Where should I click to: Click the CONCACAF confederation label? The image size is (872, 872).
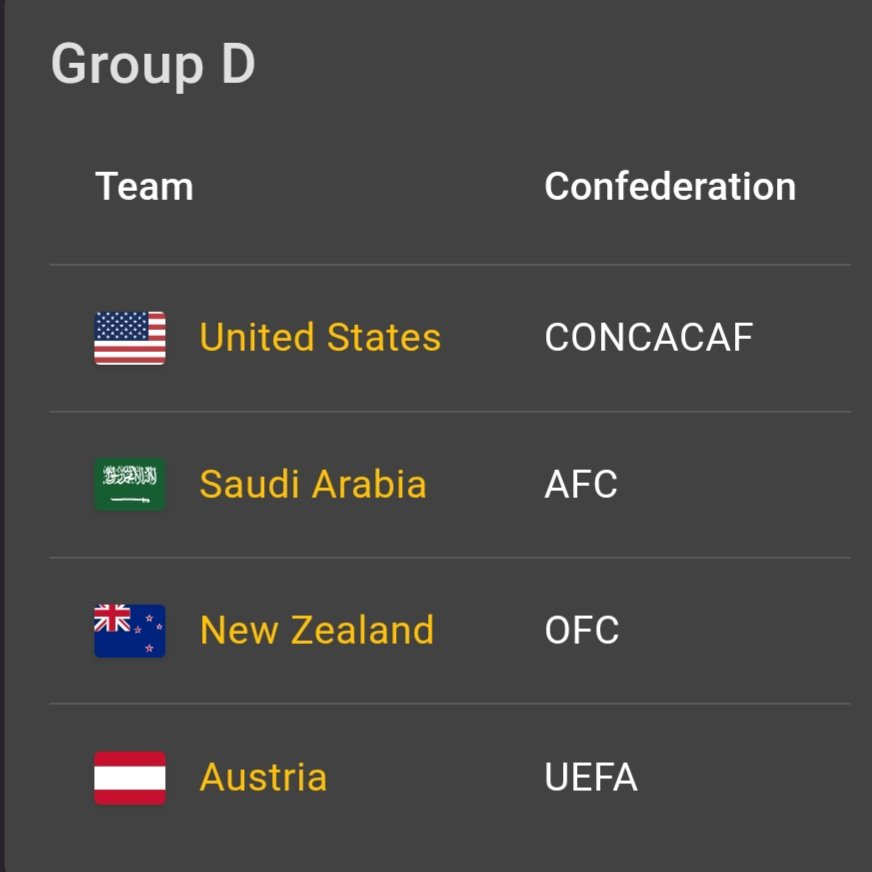(x=648, y=338)
